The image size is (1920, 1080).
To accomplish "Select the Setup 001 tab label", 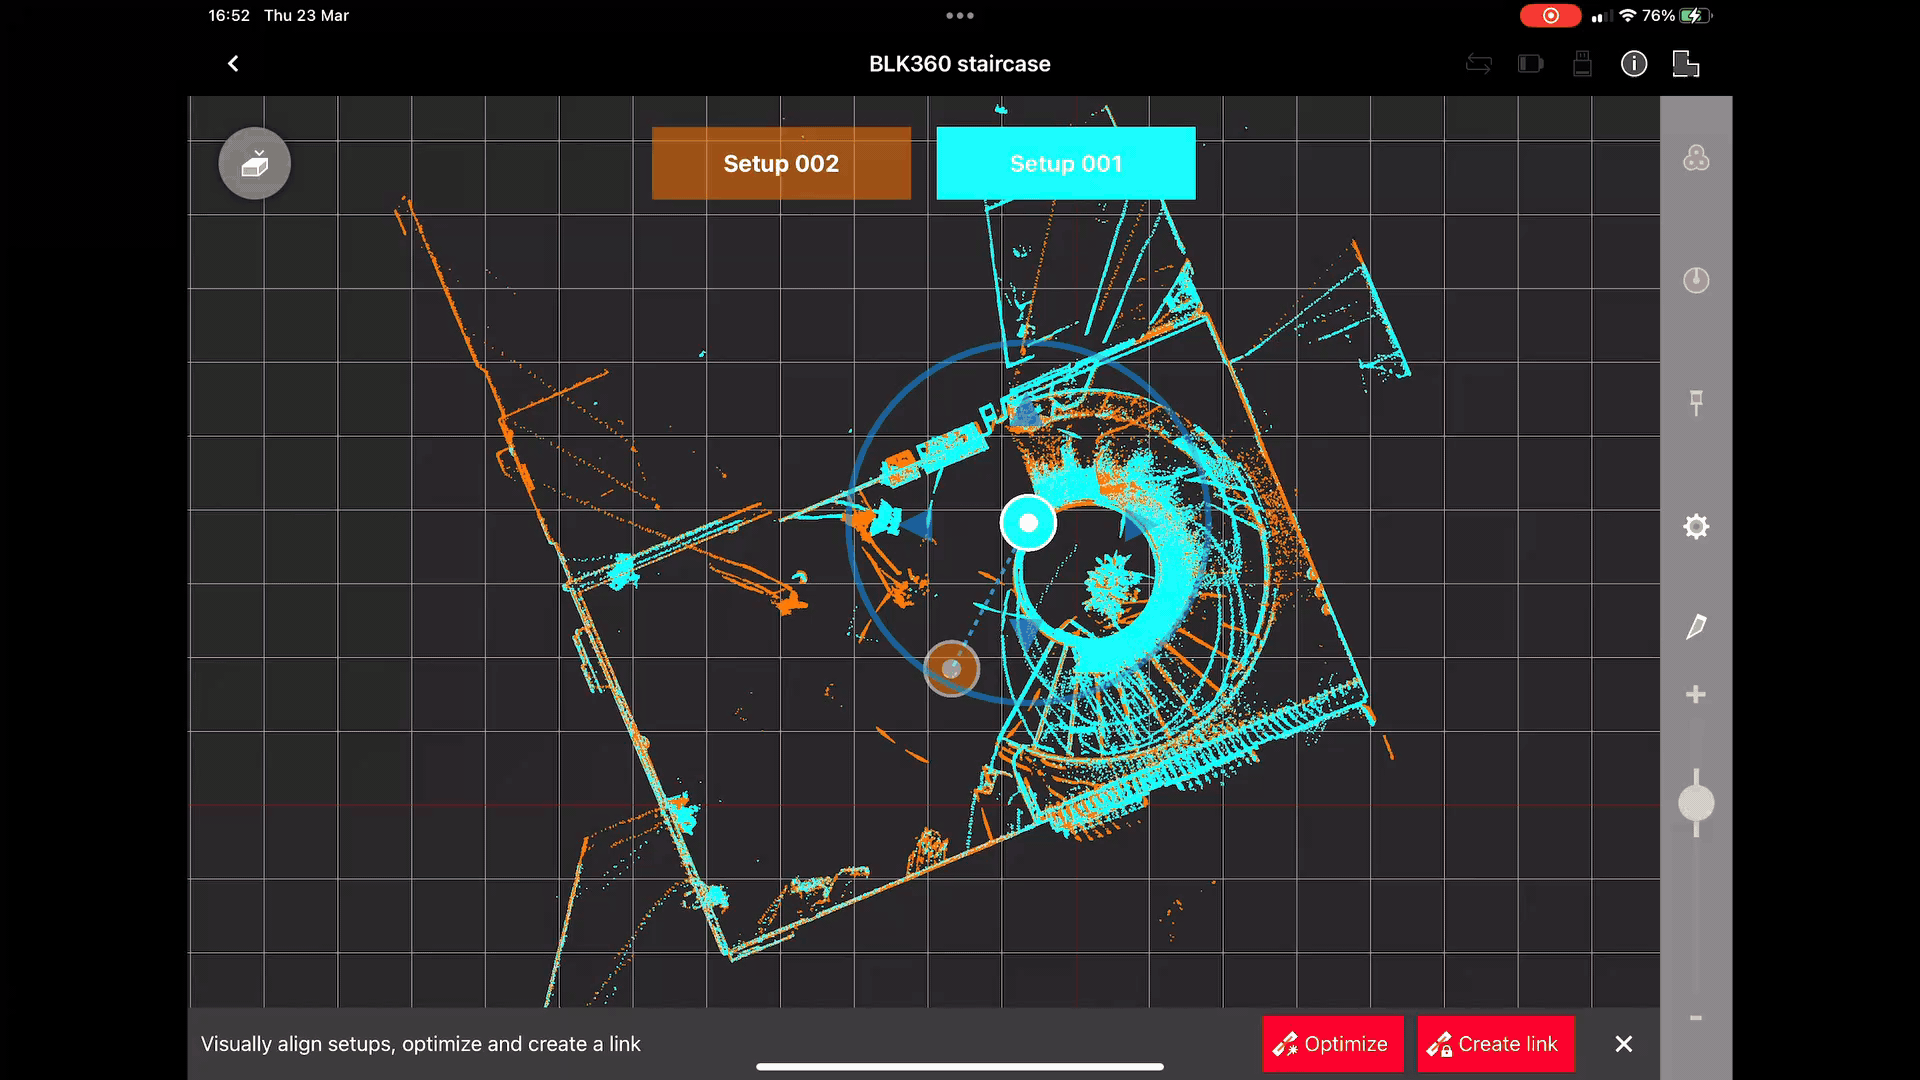I will [x=1065, y=163].
